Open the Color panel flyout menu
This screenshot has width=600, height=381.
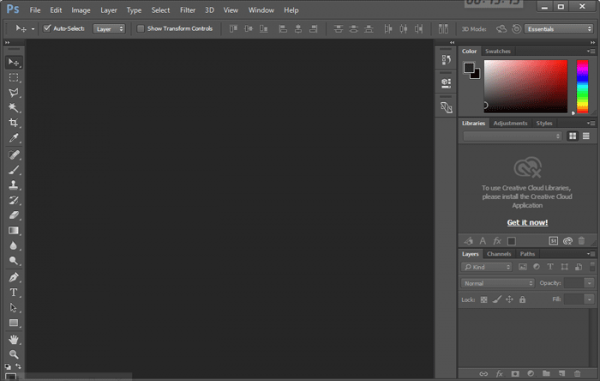pyautogui.click(x=591, y=51)
